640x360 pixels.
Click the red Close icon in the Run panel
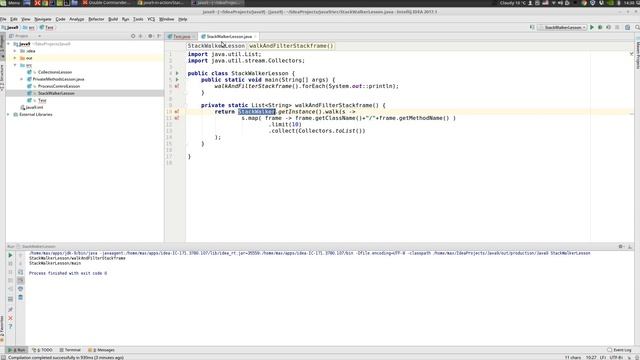10,318
